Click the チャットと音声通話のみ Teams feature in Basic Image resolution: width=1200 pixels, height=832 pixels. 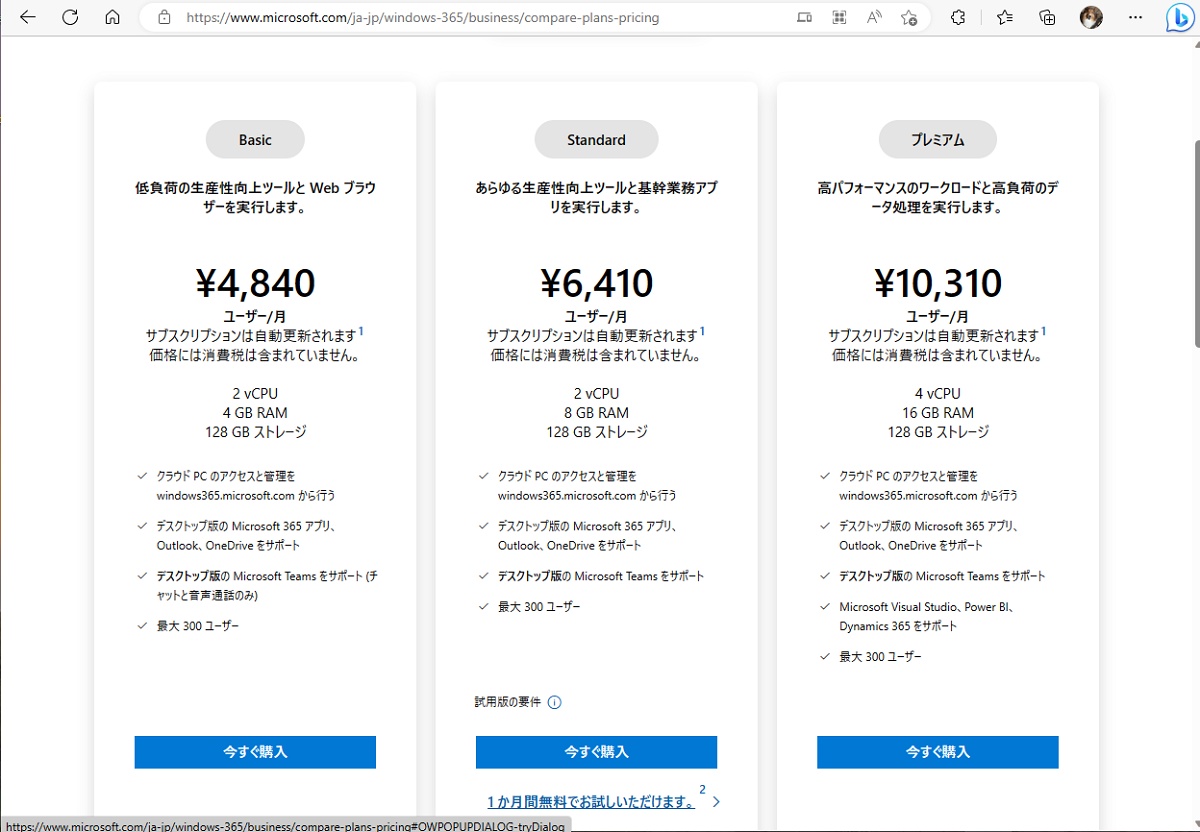tap(266, 586)
